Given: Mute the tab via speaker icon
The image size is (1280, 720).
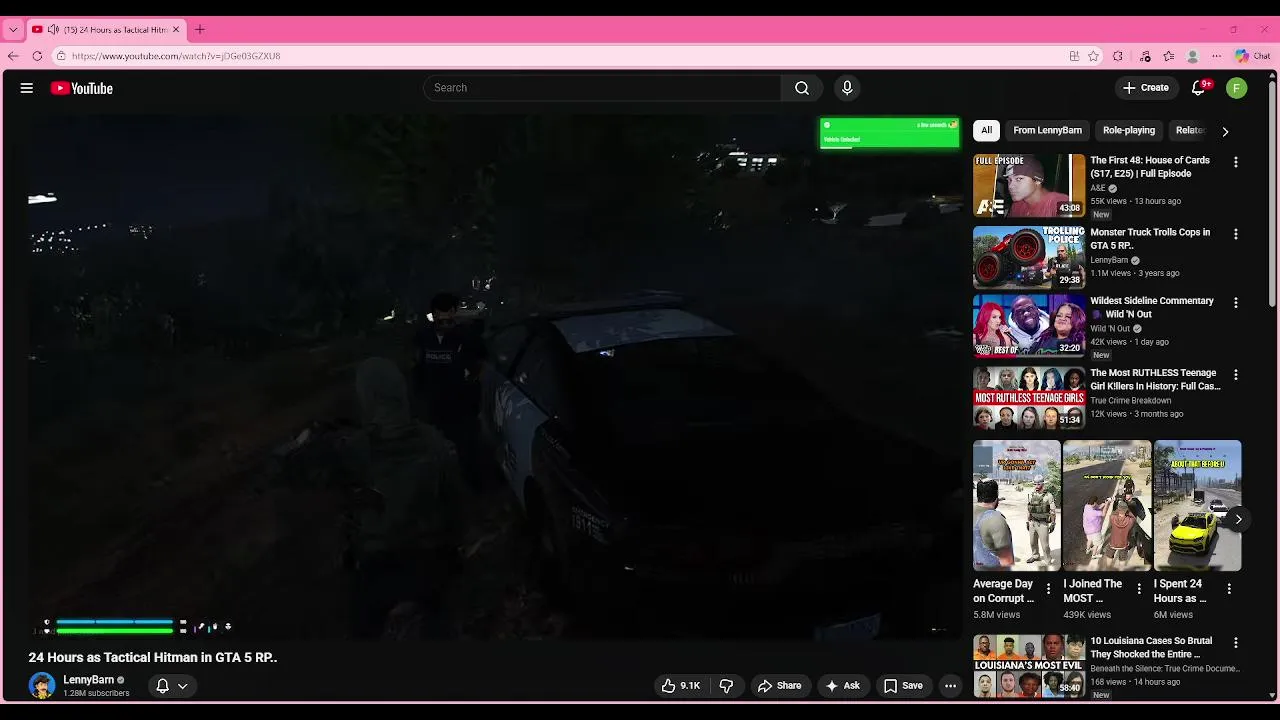Looking at the screenshot, I should 53,30.
